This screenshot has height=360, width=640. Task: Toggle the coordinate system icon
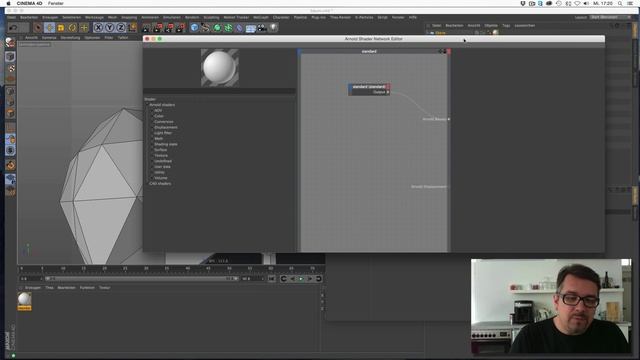(132, 28)
